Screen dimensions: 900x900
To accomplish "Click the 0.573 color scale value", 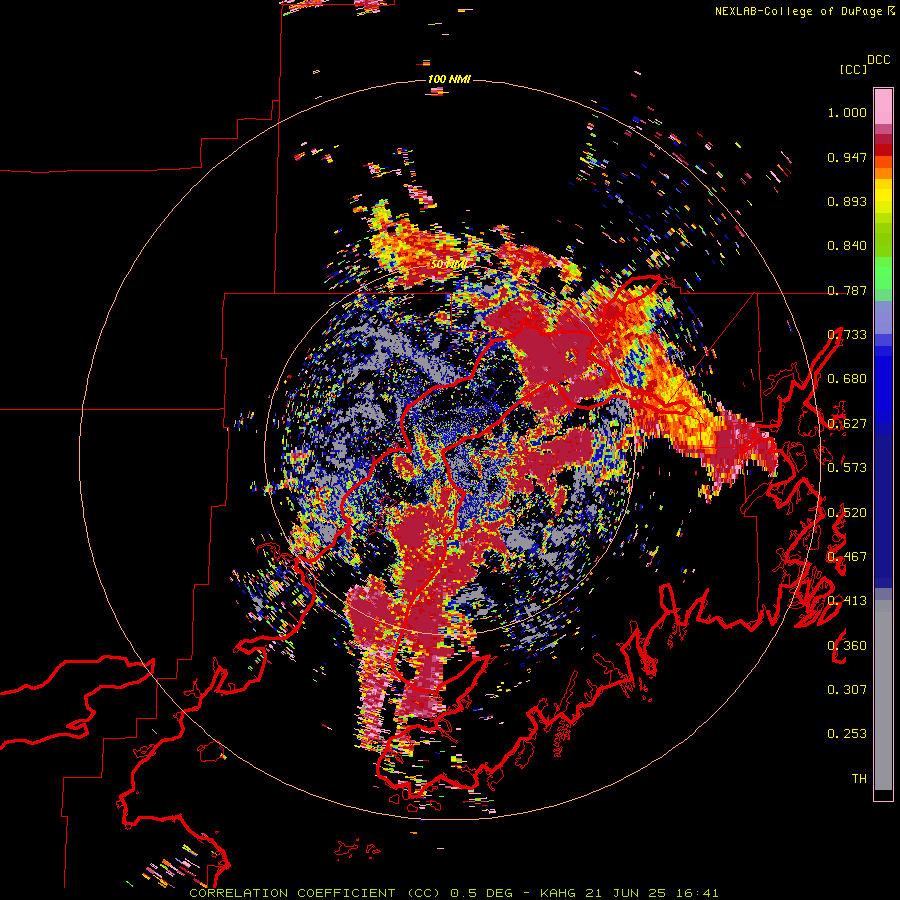I will click(847, 467).
